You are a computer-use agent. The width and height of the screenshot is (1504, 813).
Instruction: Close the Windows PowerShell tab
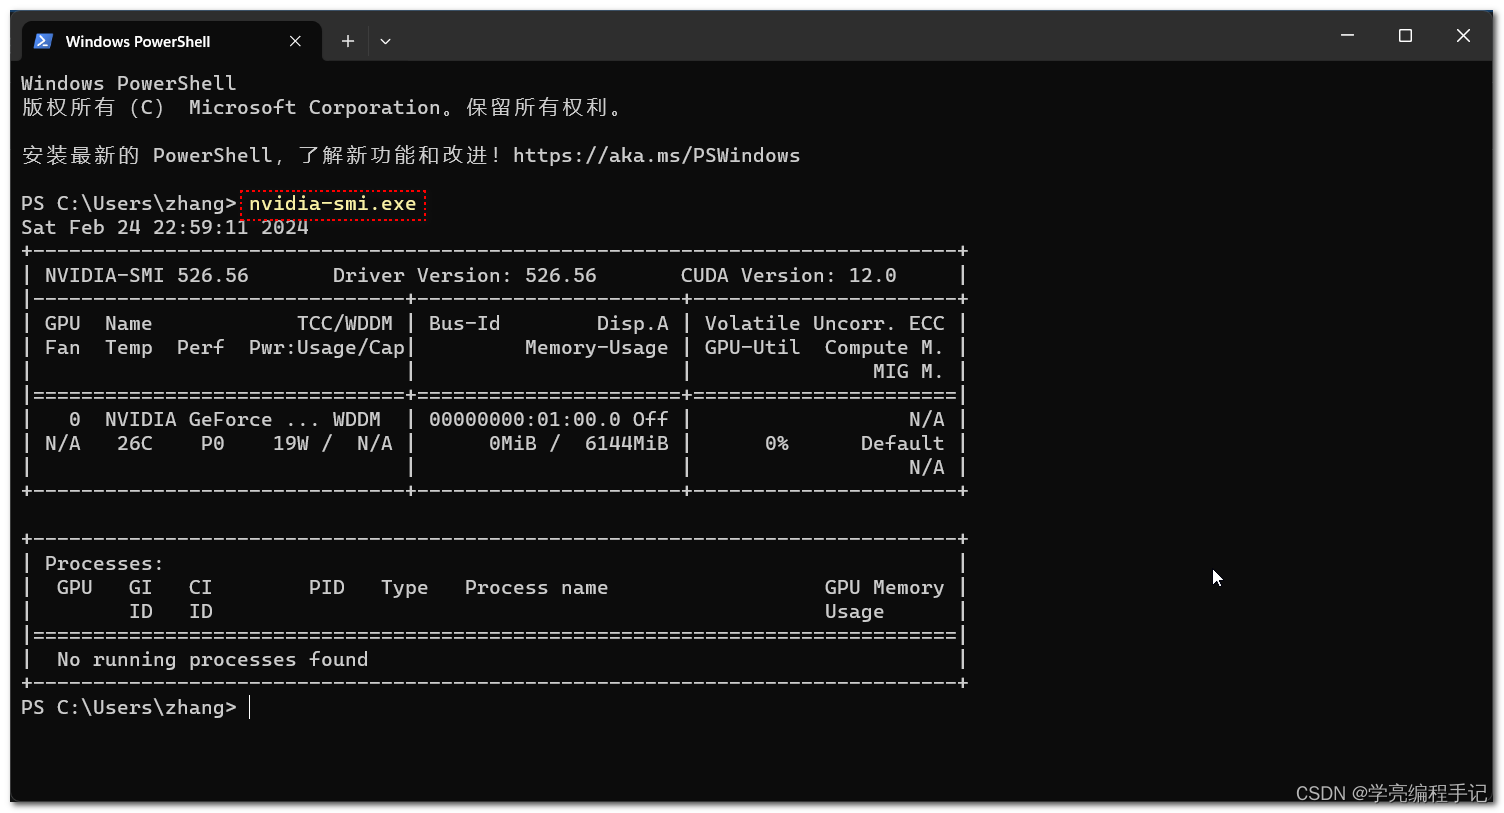pos(295,41)
